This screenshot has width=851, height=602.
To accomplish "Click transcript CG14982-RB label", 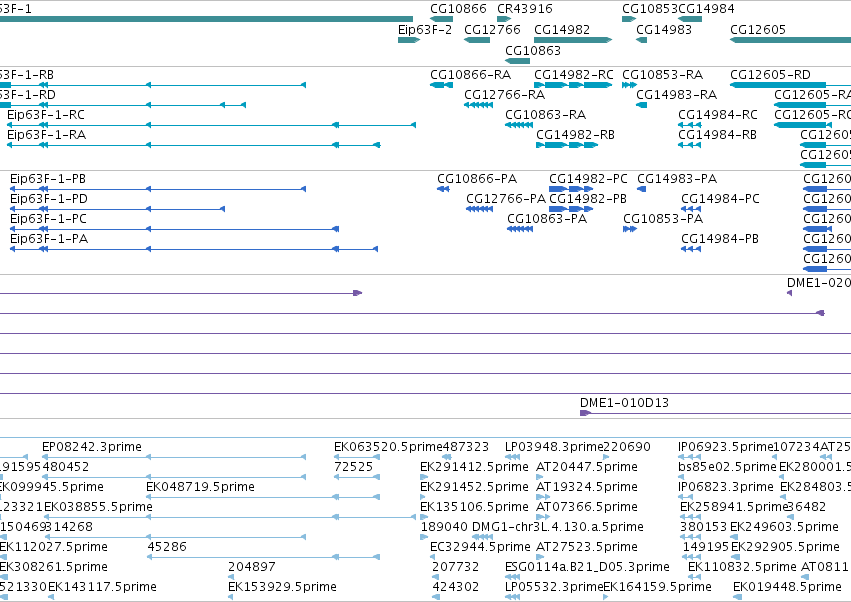I will tap(575, 135).
